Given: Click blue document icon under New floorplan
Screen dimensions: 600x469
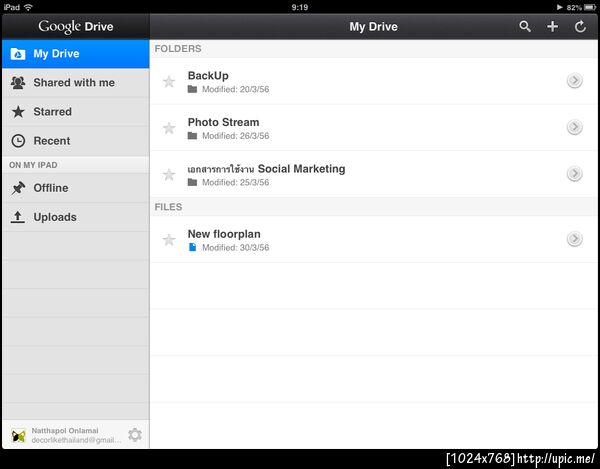Looking at the screenshot, I should 192,248.
